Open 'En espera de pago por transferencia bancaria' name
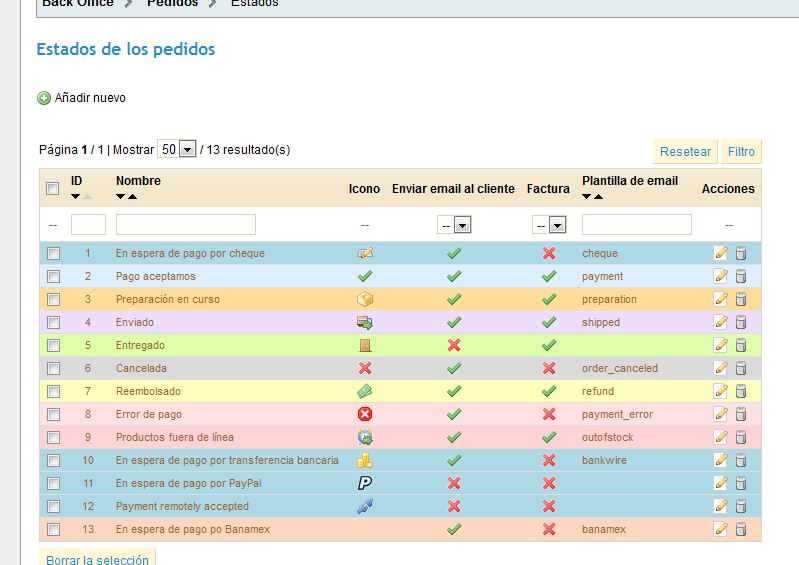The height and width of the screenshot is (565, 799). (x=227, y=460)
